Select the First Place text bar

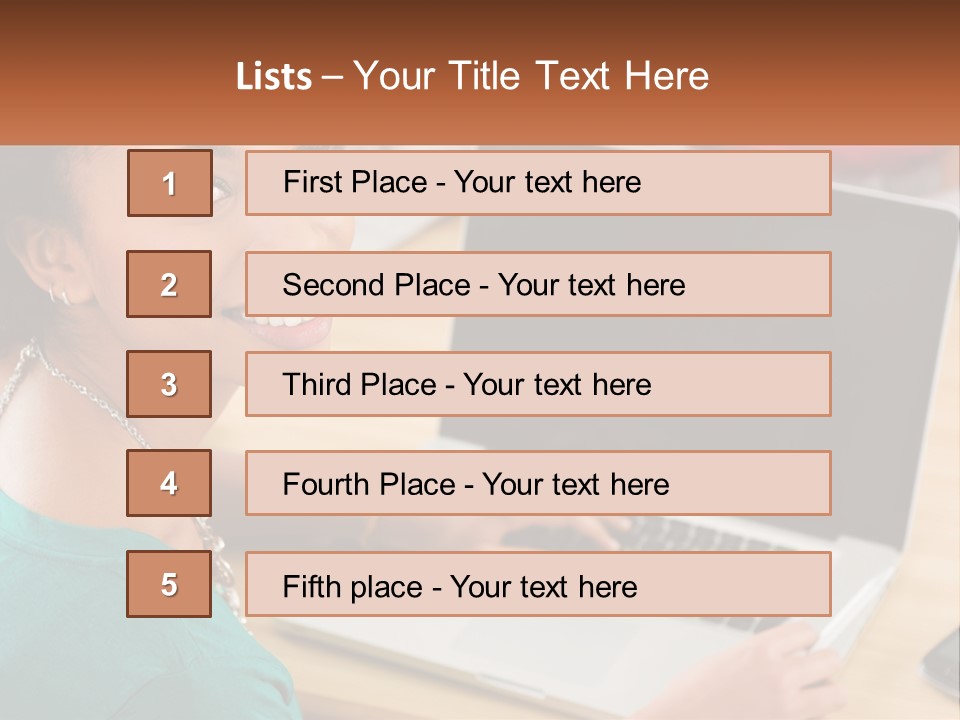point(538,183)
